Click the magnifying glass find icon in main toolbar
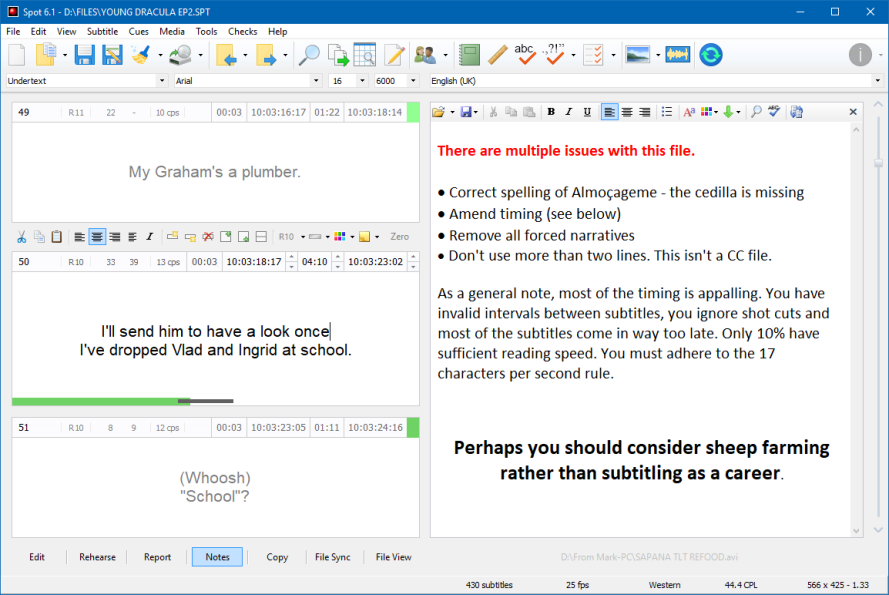Image resolution: width=889 pixels, height=595 pixels. [x=310, y=54]
